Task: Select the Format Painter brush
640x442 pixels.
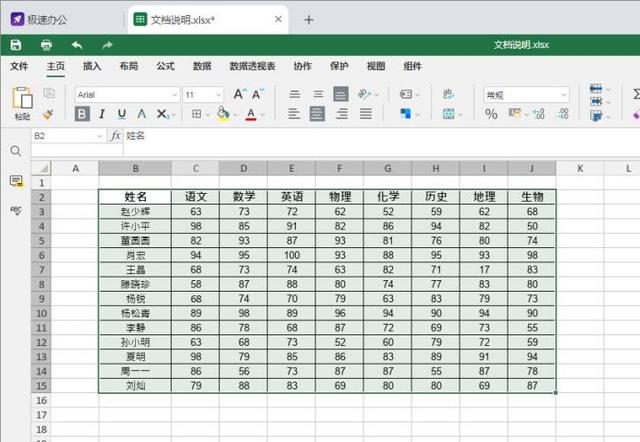Action: click(48, 114)
